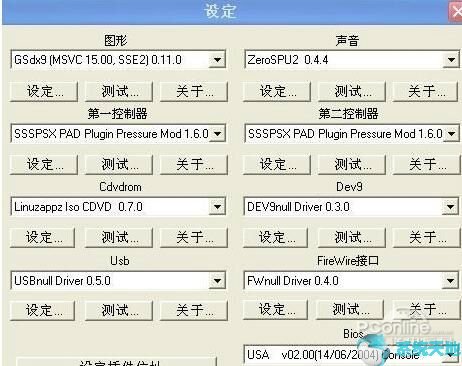
Task: Run 测试 for the Dev9 plugin
Action: click(352, 238)
